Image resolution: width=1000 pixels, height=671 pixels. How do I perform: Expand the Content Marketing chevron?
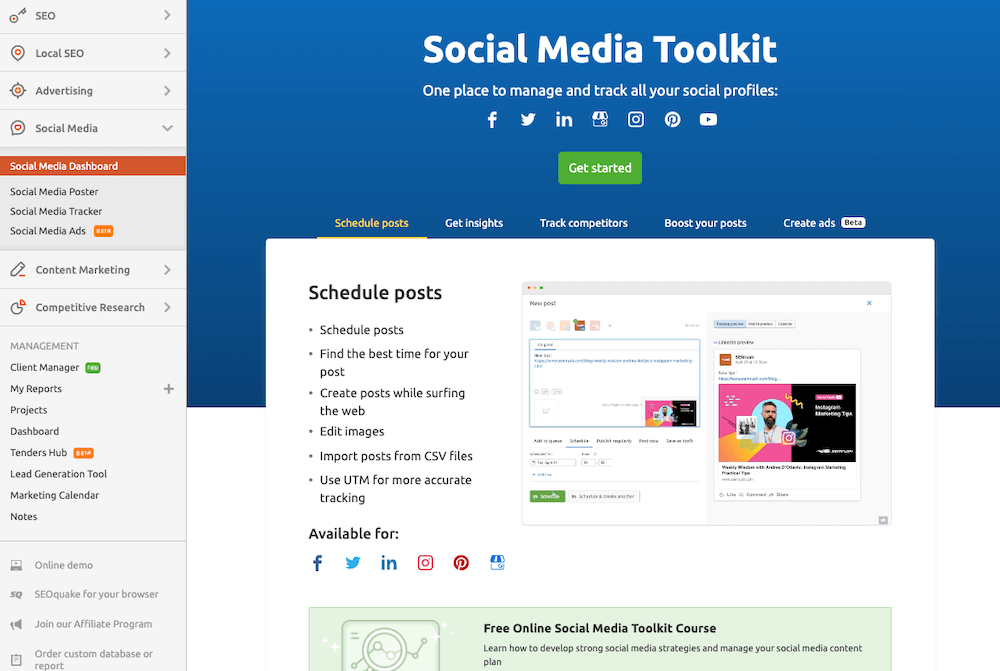click(x=167, y=270)
